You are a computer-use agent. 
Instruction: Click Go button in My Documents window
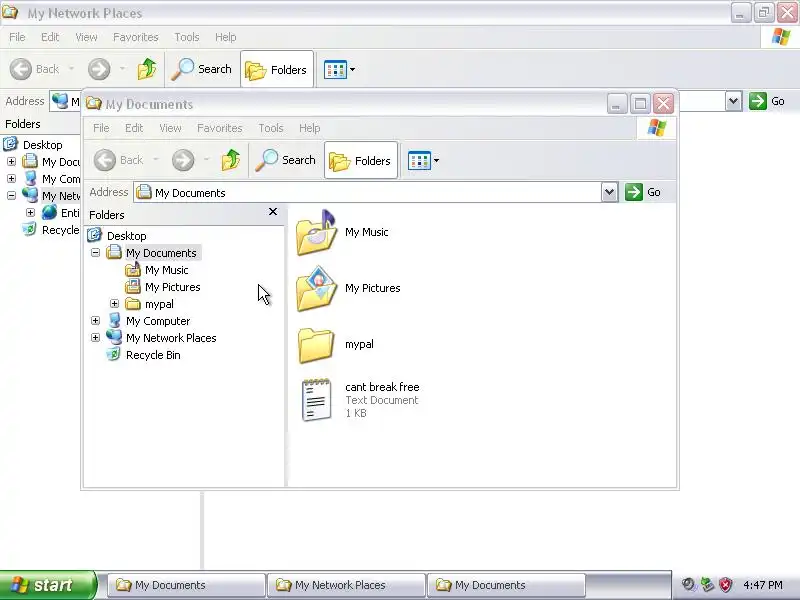click(x=643, y=192)
